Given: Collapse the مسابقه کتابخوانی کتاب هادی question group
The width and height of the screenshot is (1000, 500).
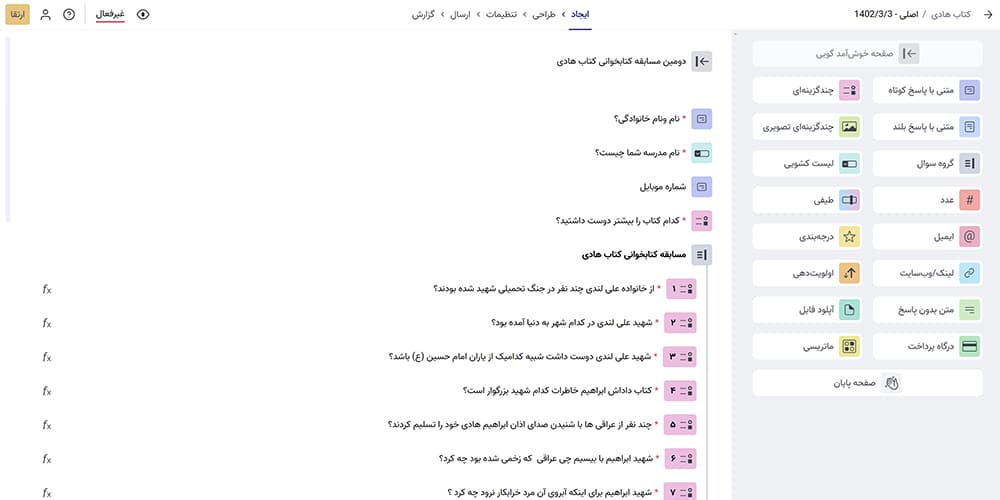Looking at the screenshot, I should 702,255.
